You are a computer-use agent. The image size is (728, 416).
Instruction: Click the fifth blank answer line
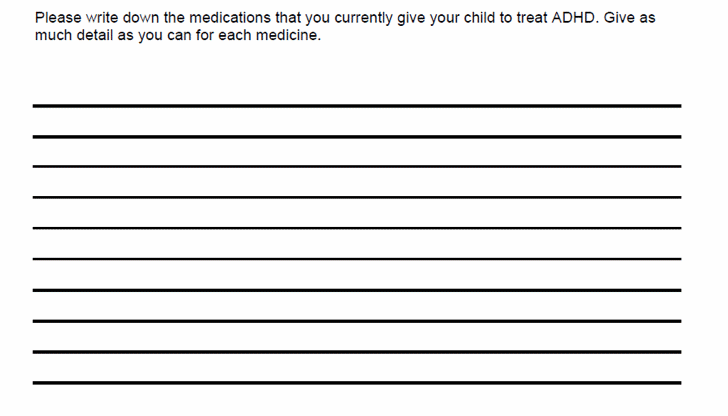[x=356, y=228]
